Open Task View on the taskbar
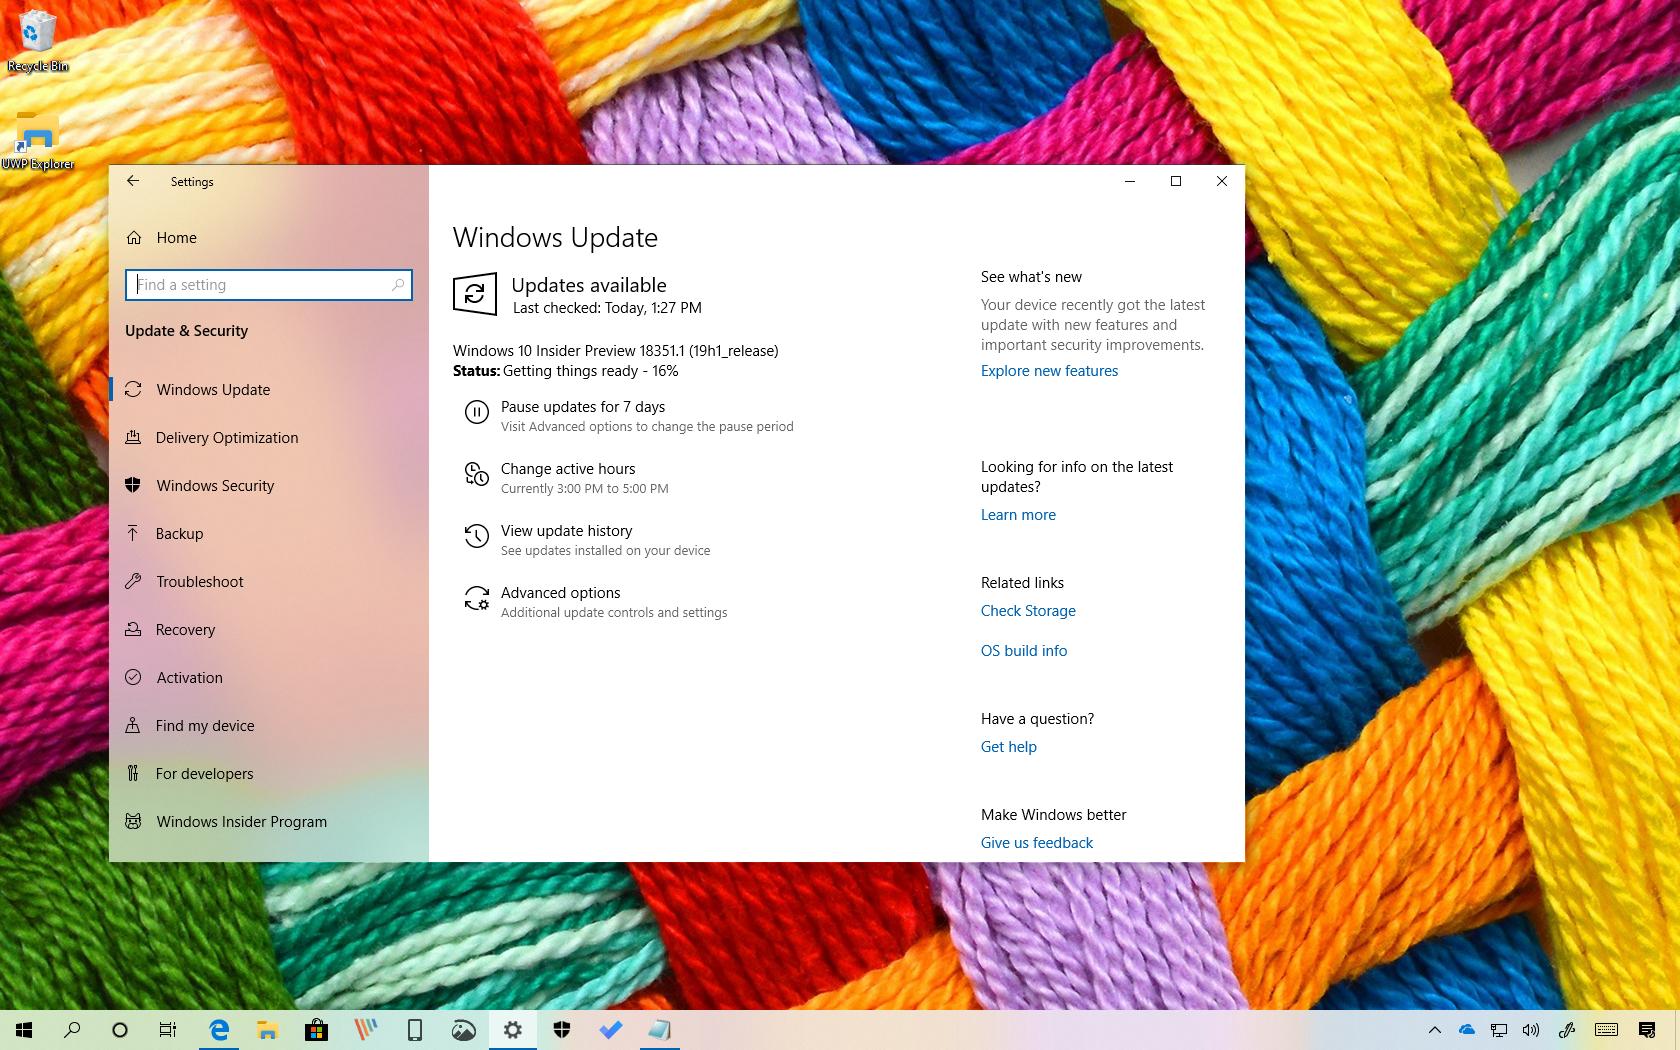 (x=168, y=1029)
